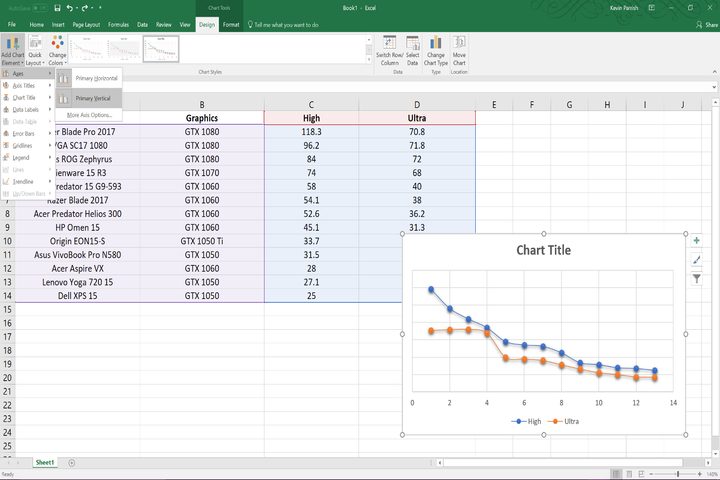720x480 pixels.
Task: Click the Ribbon Display Options icon
Action: [x=652, y=8]
